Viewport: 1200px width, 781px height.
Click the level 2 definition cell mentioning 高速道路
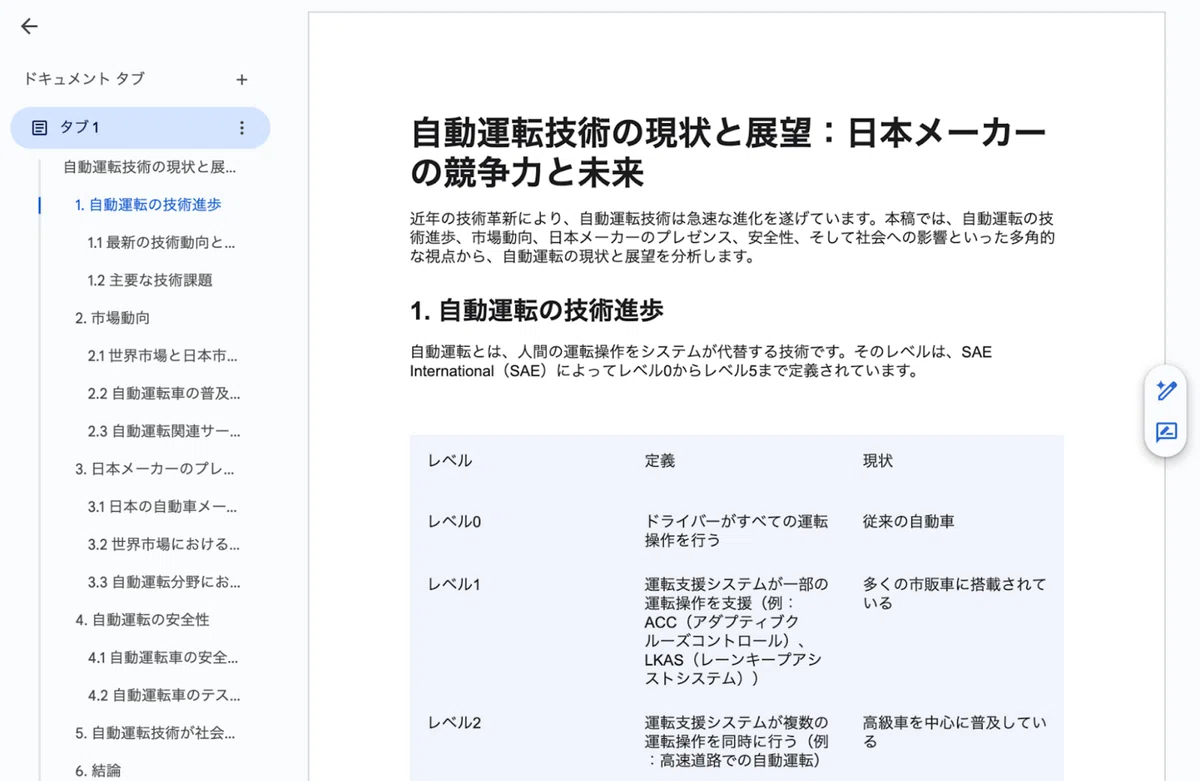737,741
